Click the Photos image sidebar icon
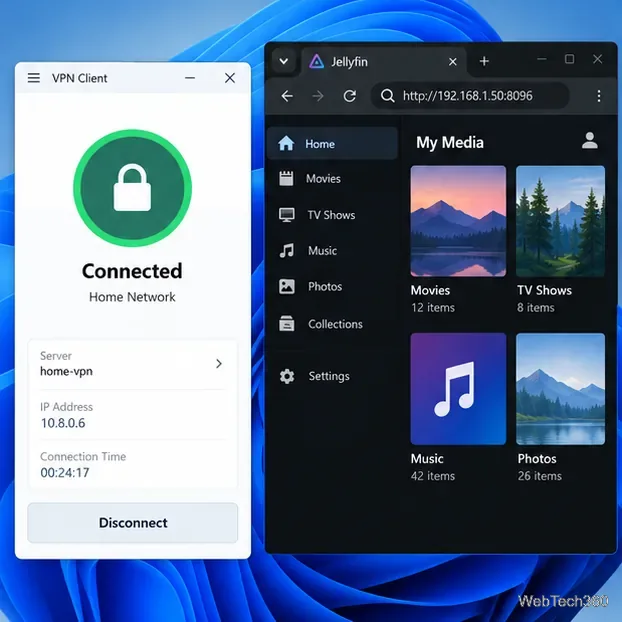622x622 pixels. click(286, 286)
